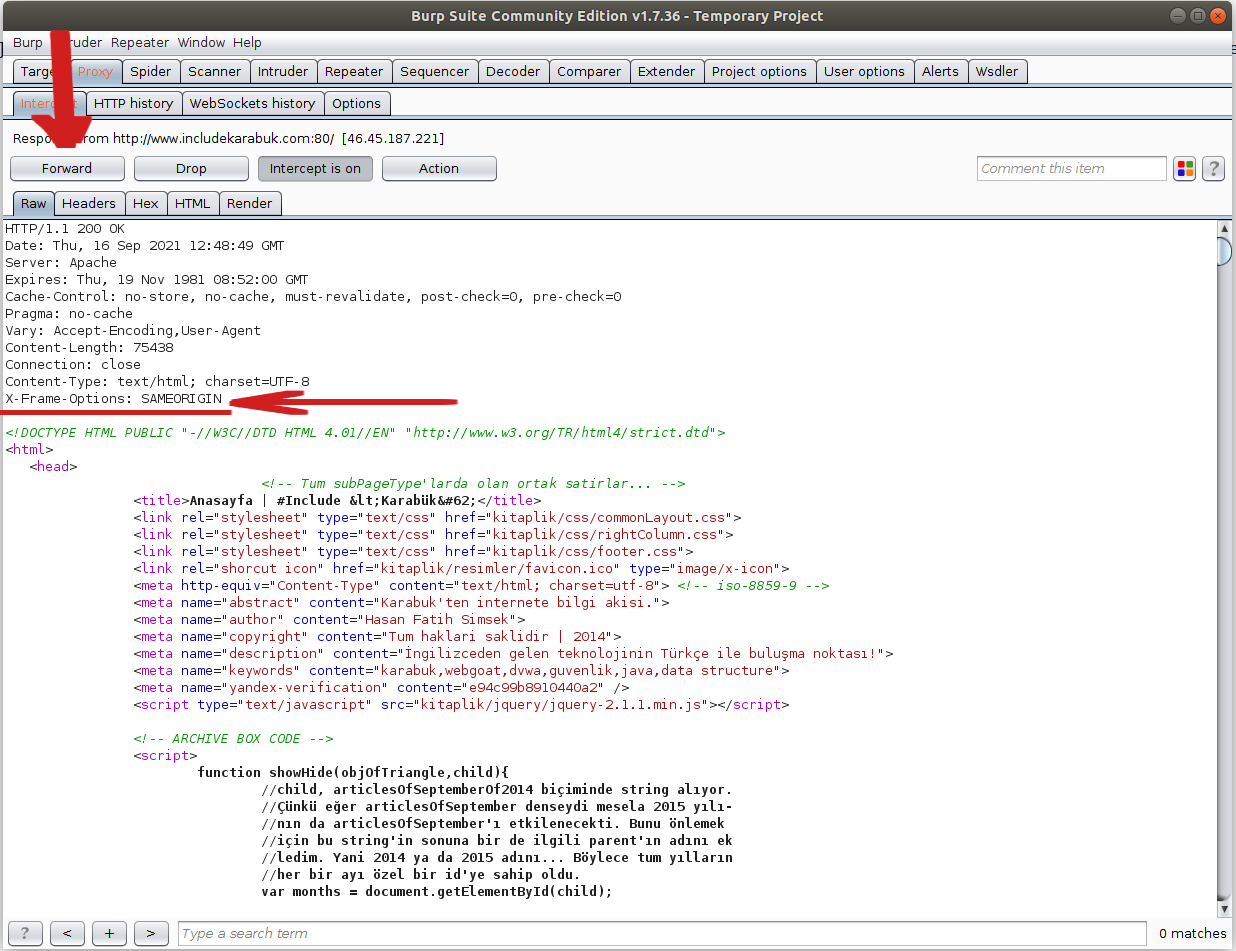Image resolution: width=1236 pixels, height=951 pixels.
Task: Click the Server: Apache header line
Action: point(61,263)
